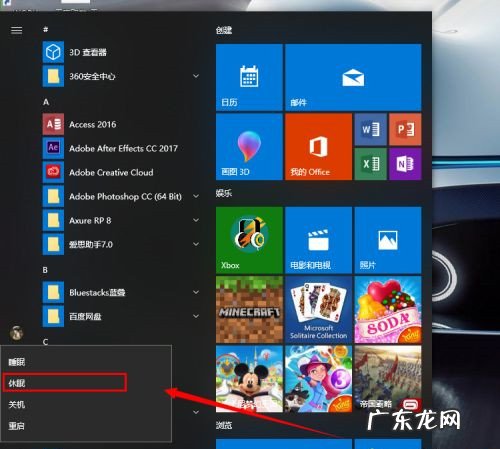Click the Axure RP 8 folder icon
The width and height of the screenshot is (500, 449).
53,220
